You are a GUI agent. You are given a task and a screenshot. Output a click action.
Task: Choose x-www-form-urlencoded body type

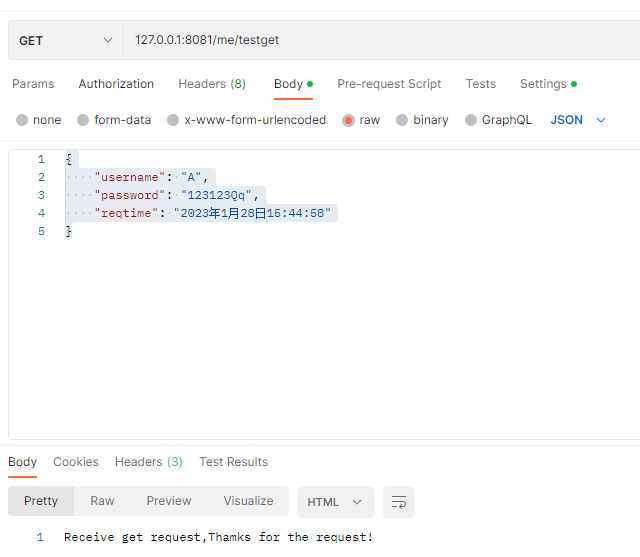173,120
